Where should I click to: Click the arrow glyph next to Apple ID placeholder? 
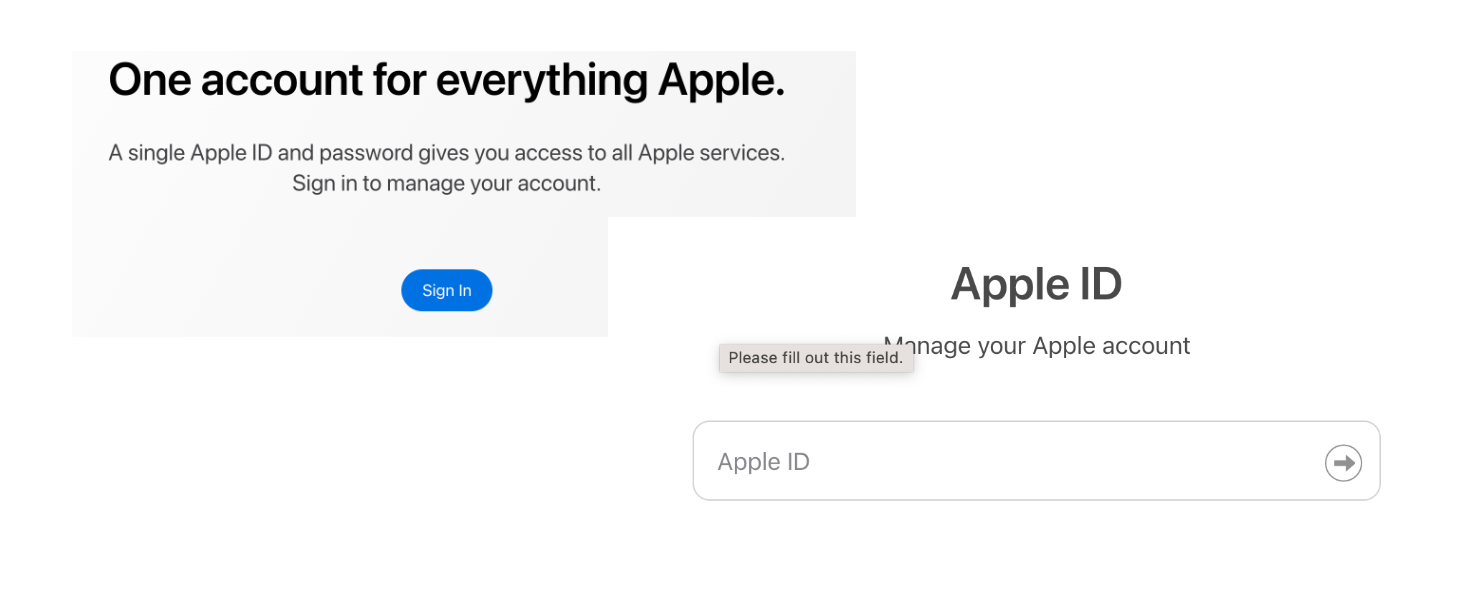(x=1343, y=461)
